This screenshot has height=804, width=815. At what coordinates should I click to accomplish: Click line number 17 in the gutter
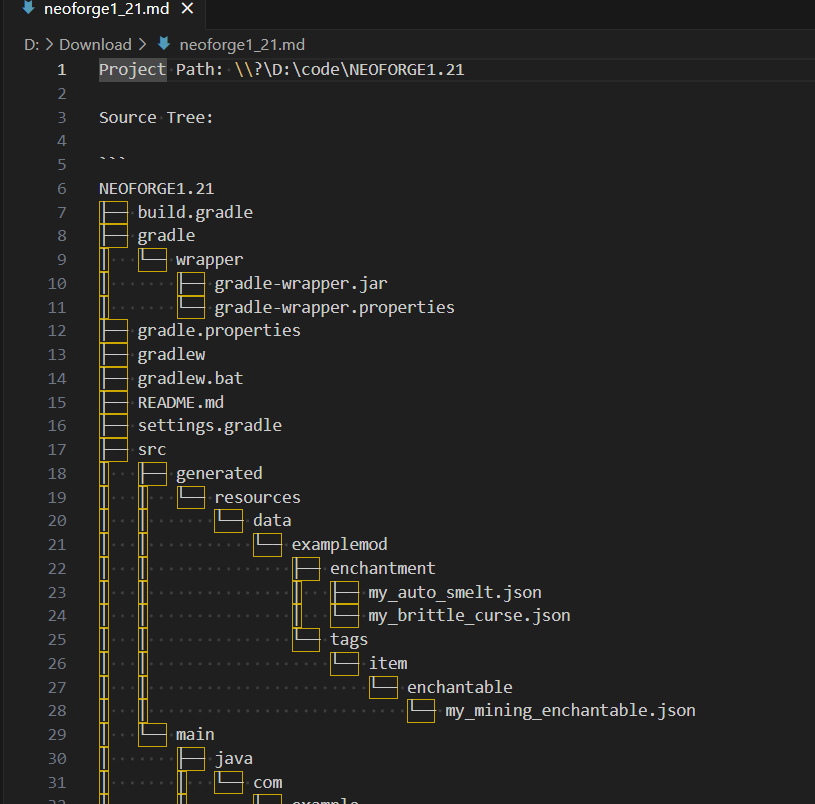tap(57, 450)
